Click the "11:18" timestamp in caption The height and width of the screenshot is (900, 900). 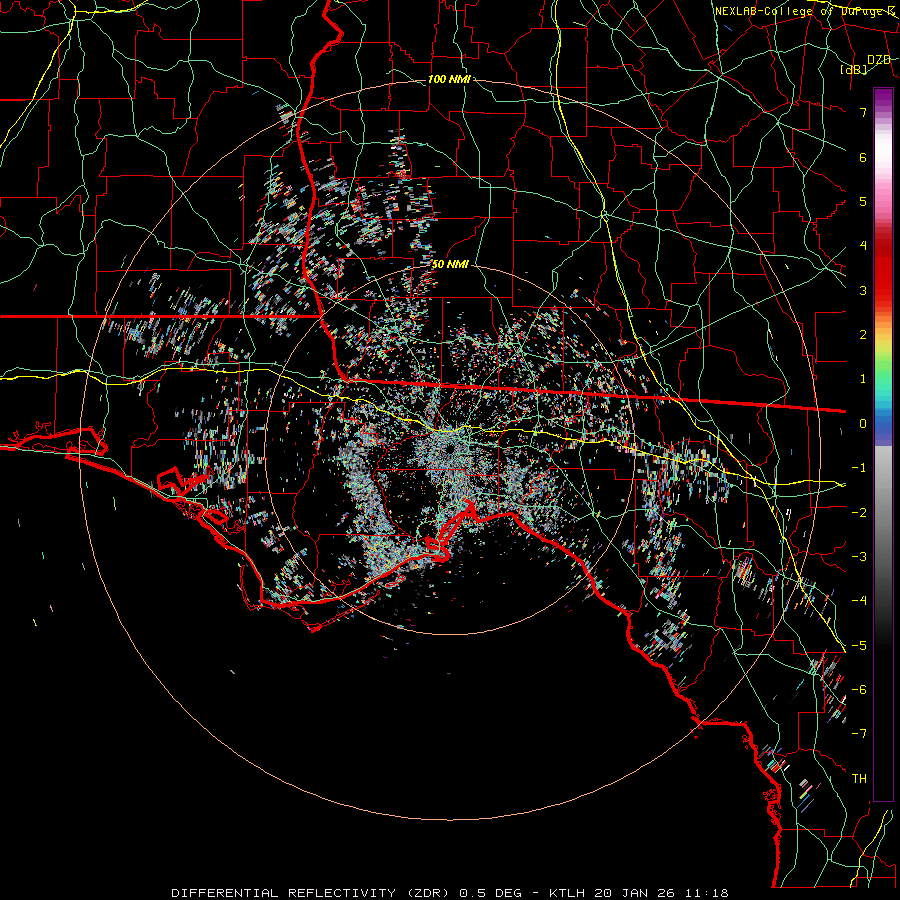[x=709, y=893]
